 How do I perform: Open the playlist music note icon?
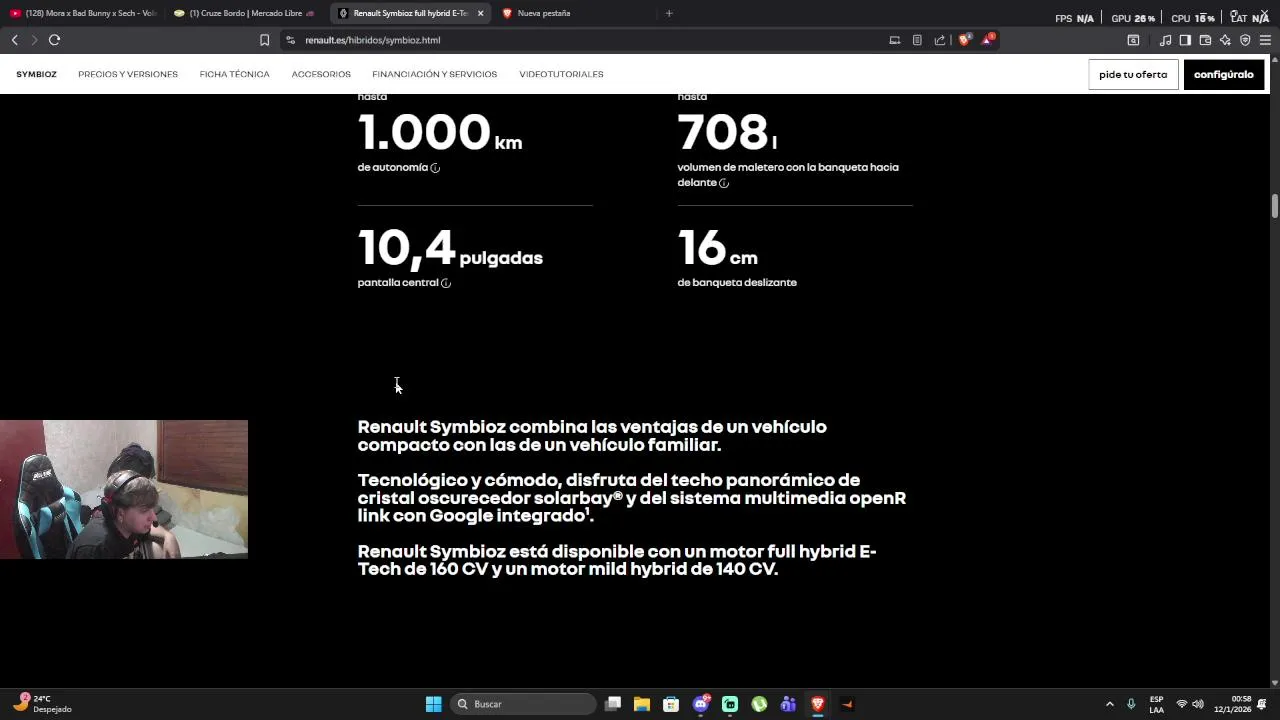coord(1165,40)
